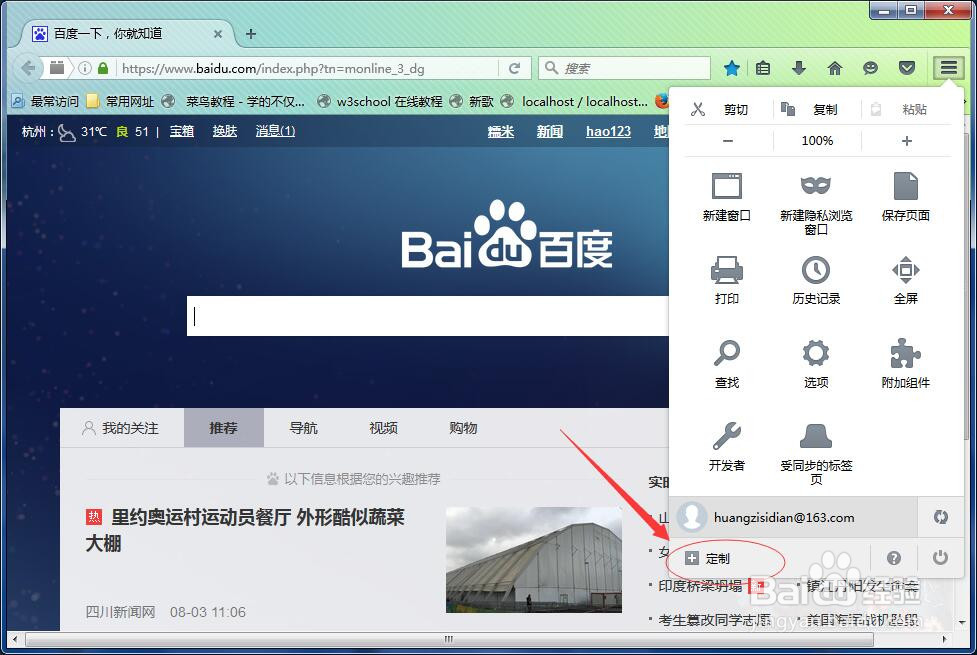
Task: Click the 定制 customize button
Action: 708,558
